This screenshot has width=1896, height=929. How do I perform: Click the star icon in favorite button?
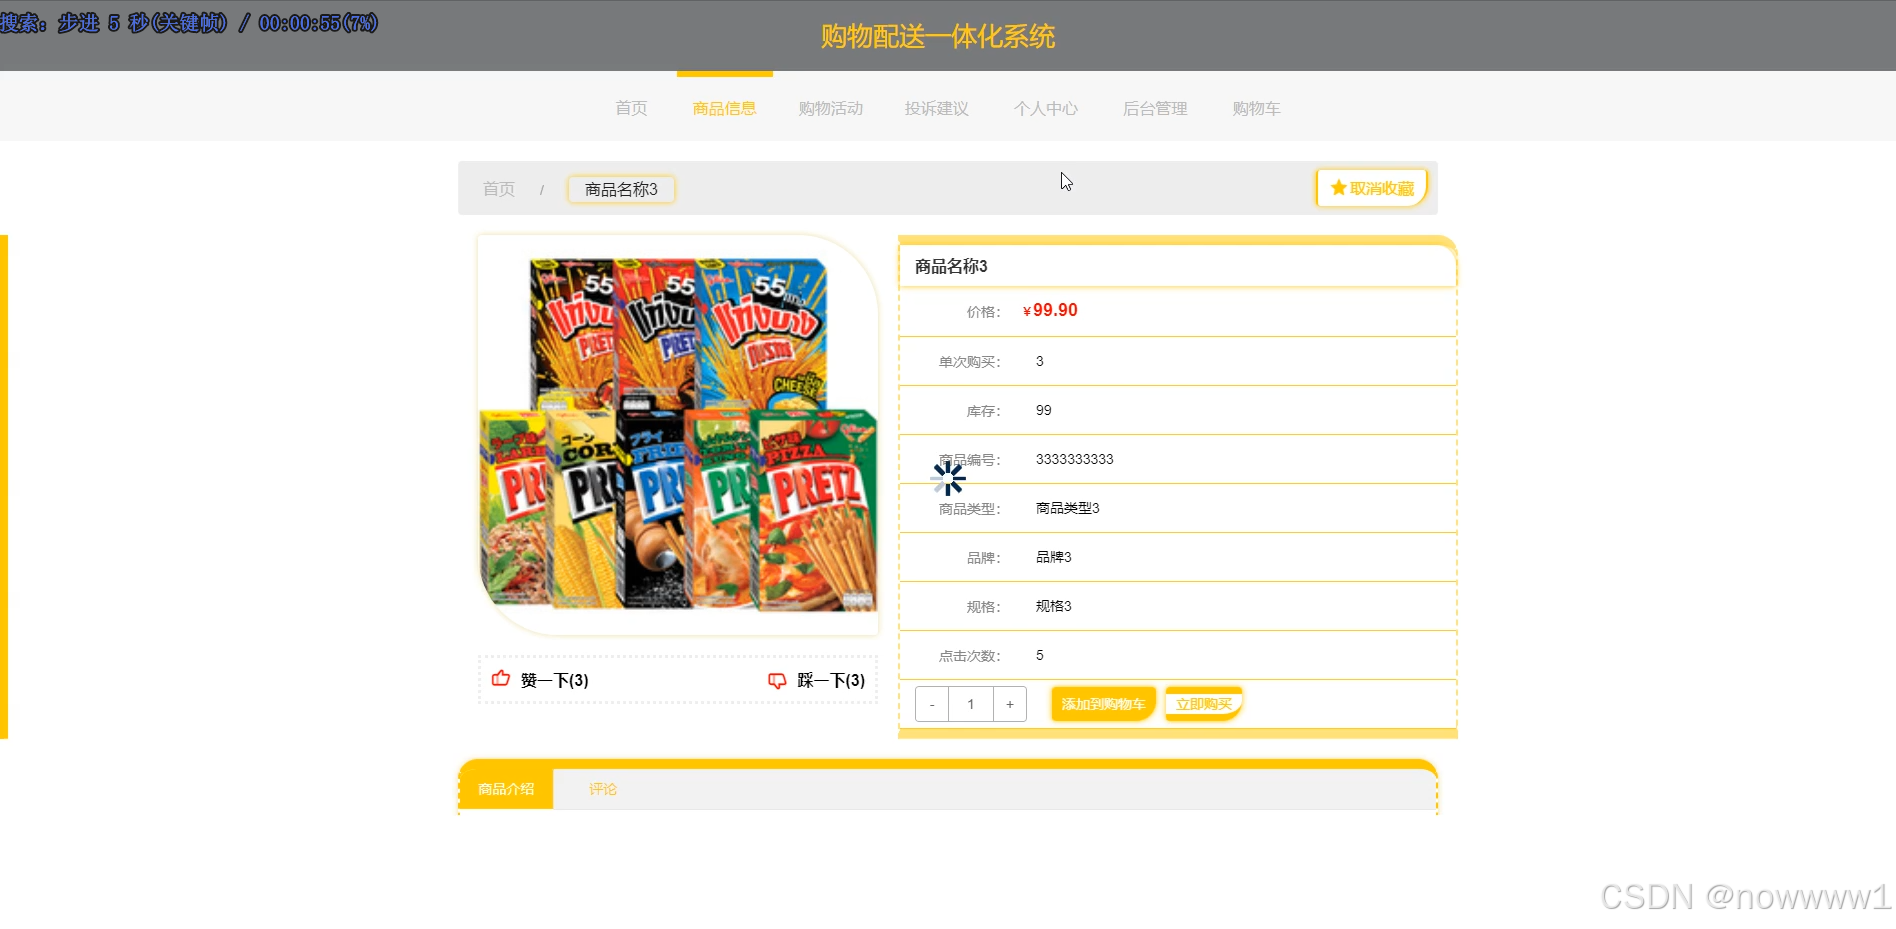(x=1338, y=188)
